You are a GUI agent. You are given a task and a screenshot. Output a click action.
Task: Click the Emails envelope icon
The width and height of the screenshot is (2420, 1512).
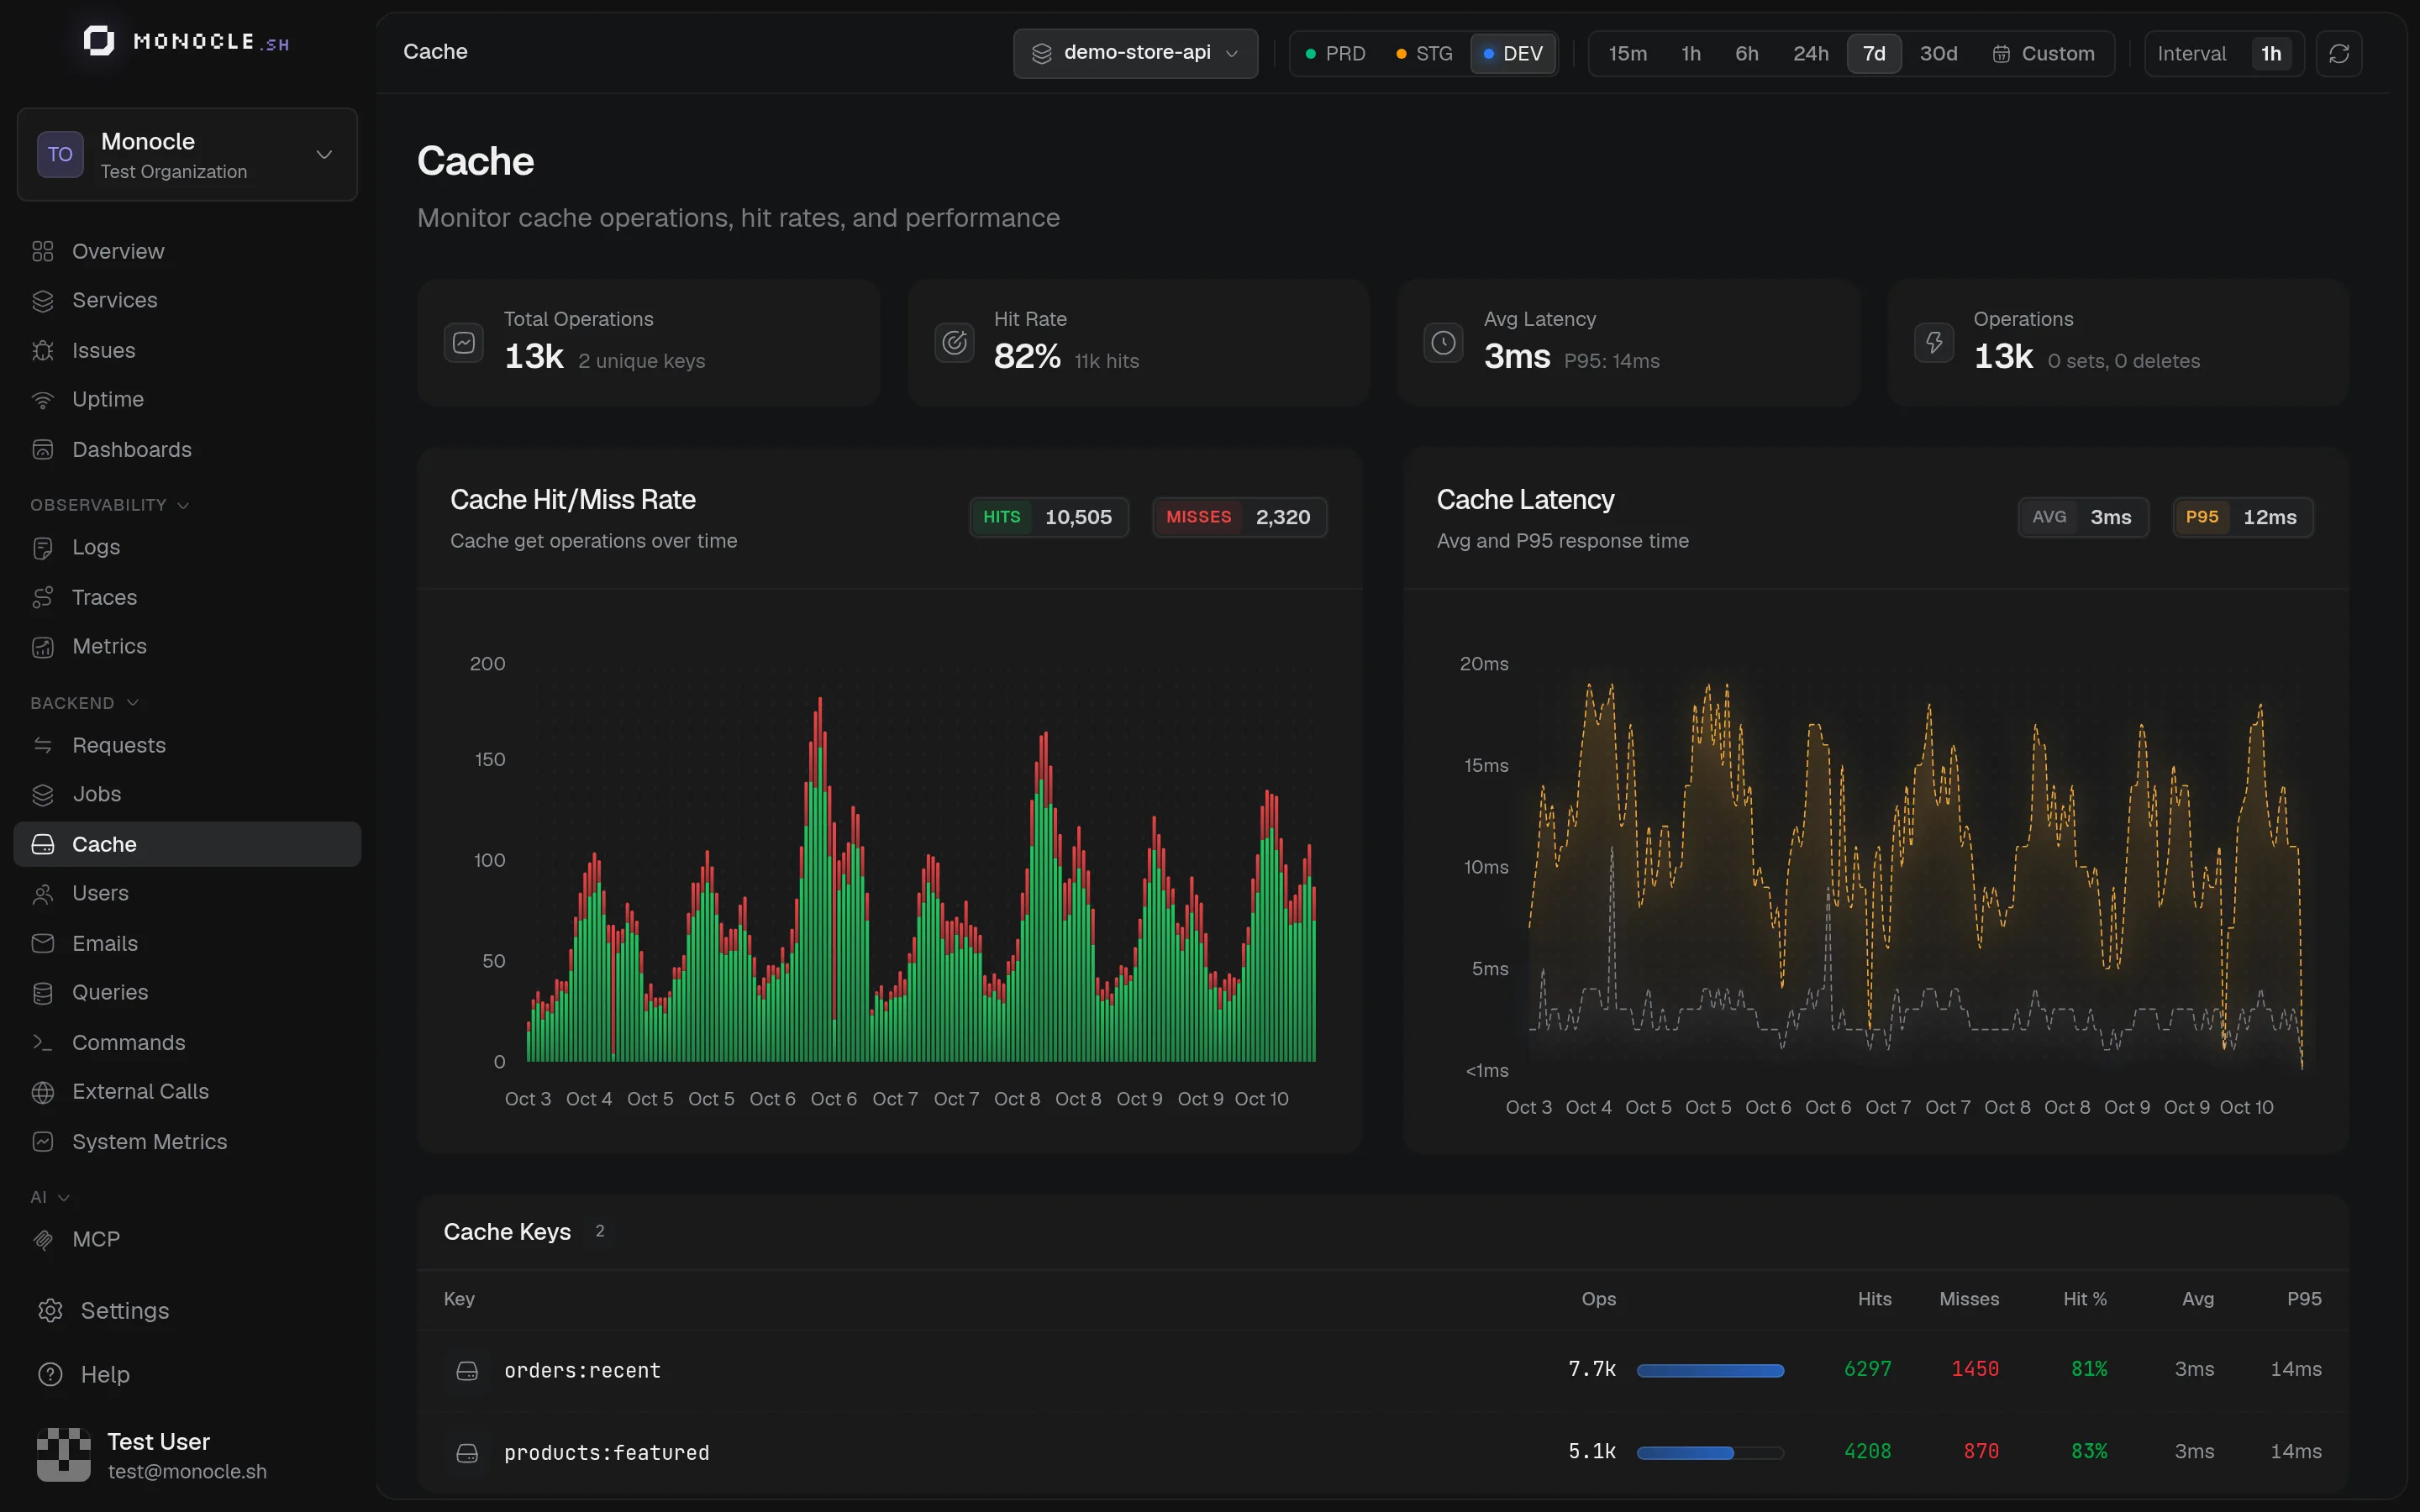[42, 943]
